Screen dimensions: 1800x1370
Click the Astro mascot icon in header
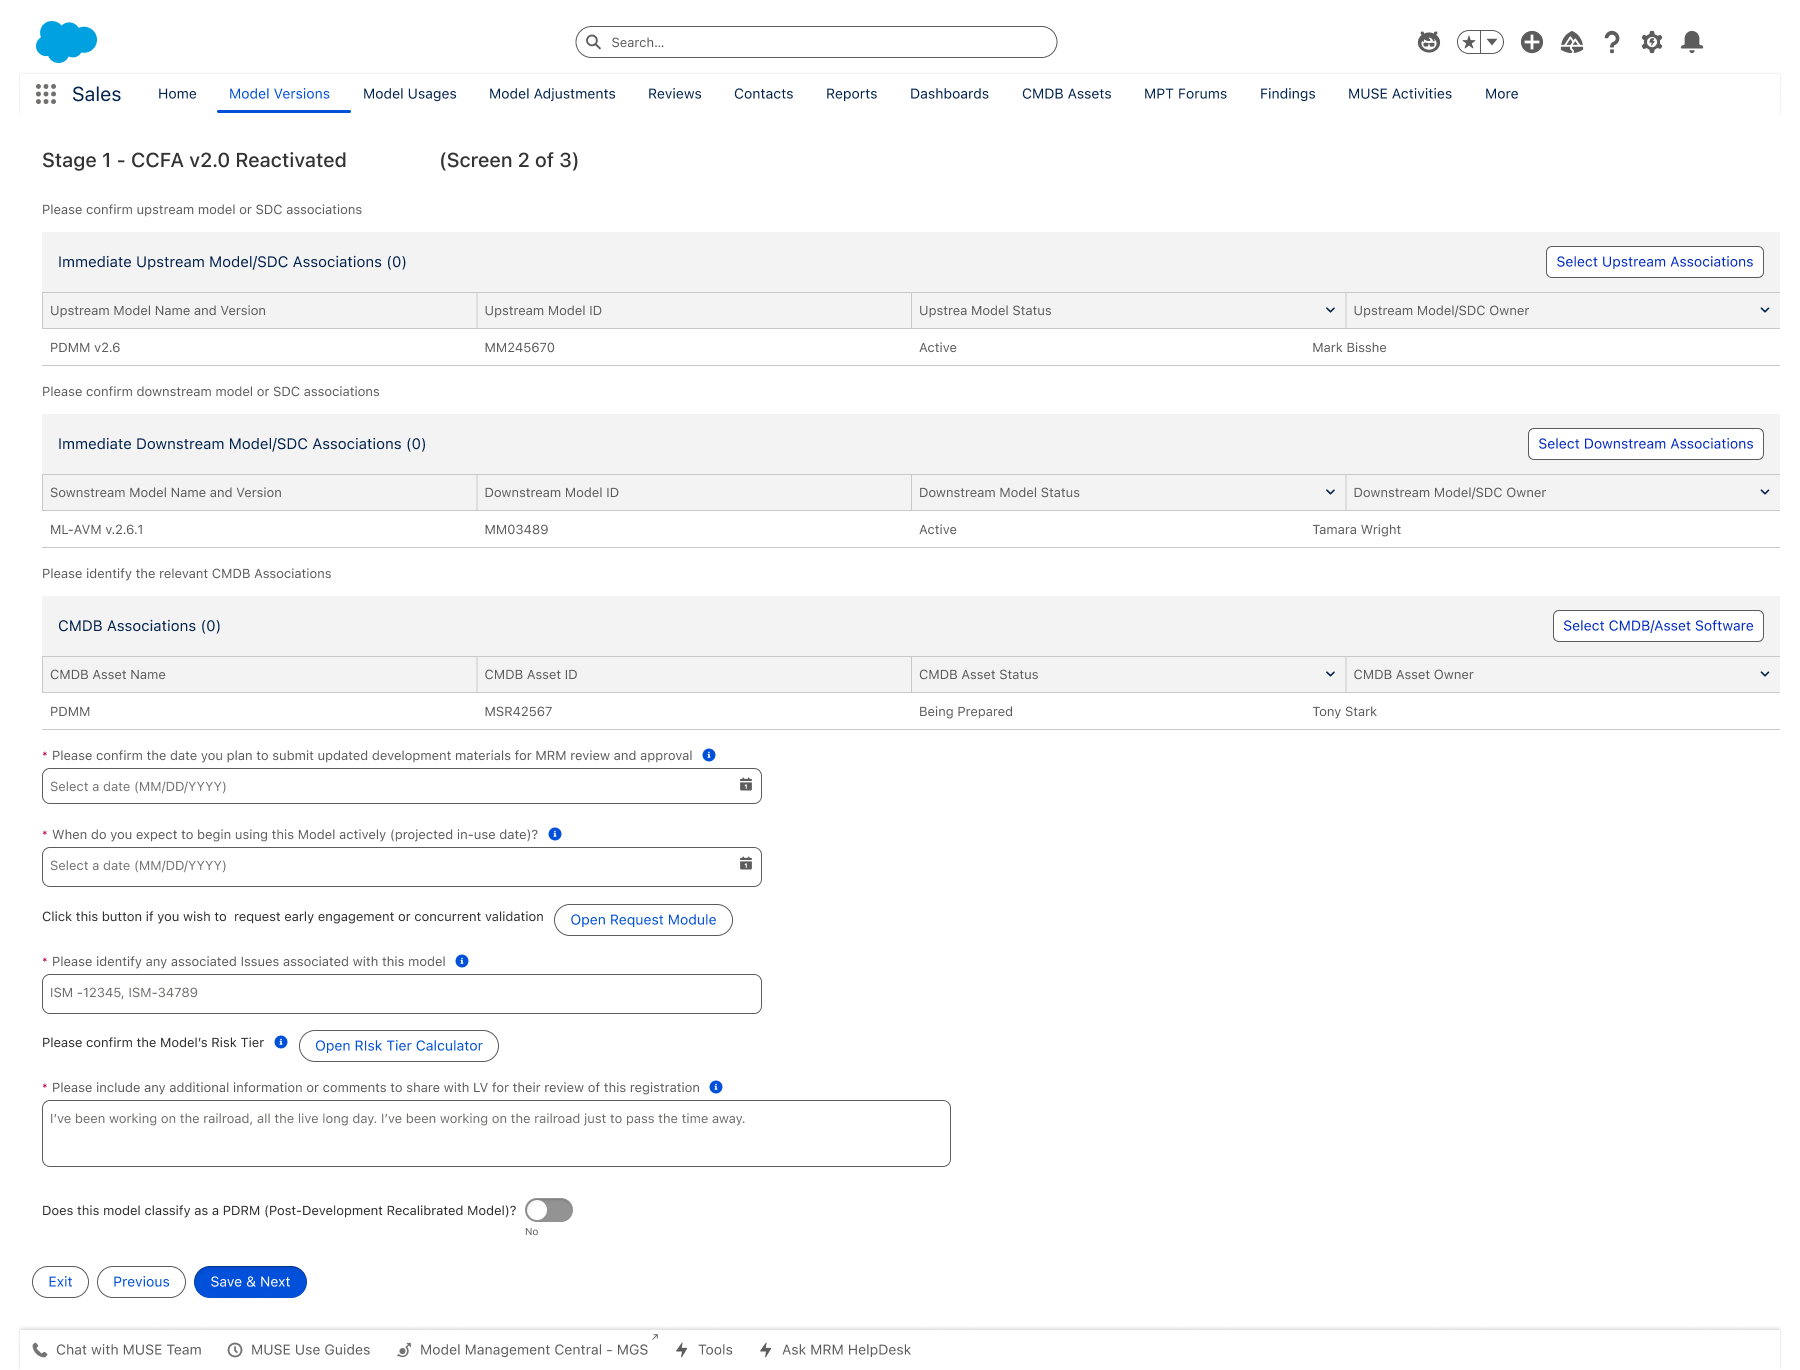(1429, 42)
